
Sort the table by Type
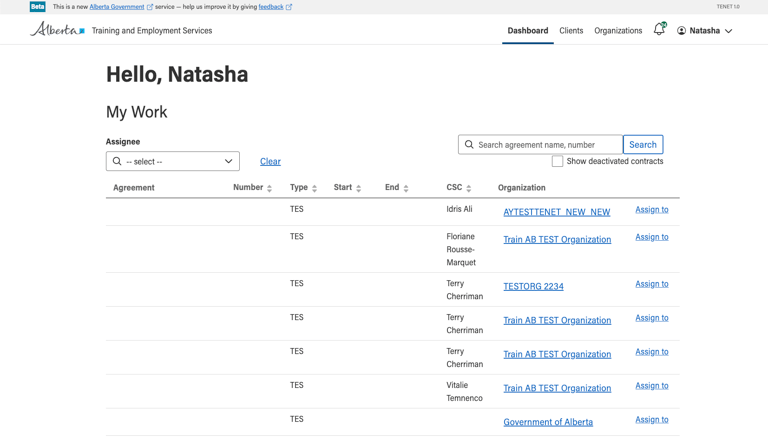(x=314, y=188)
